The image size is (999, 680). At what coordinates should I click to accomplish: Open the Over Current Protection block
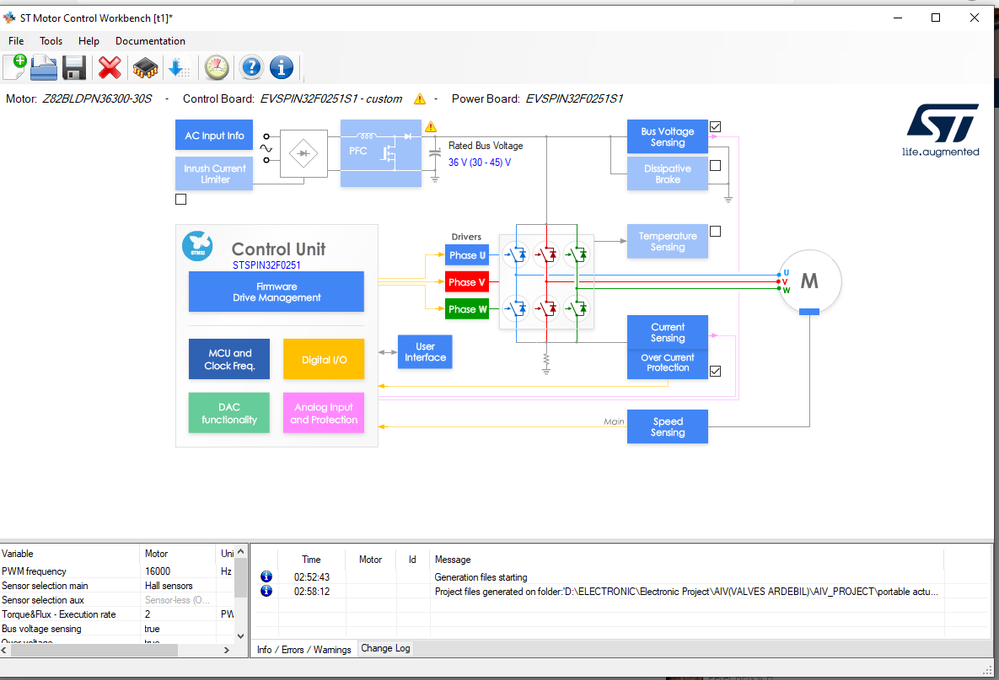pyautogui.click(x=667, y=363)
